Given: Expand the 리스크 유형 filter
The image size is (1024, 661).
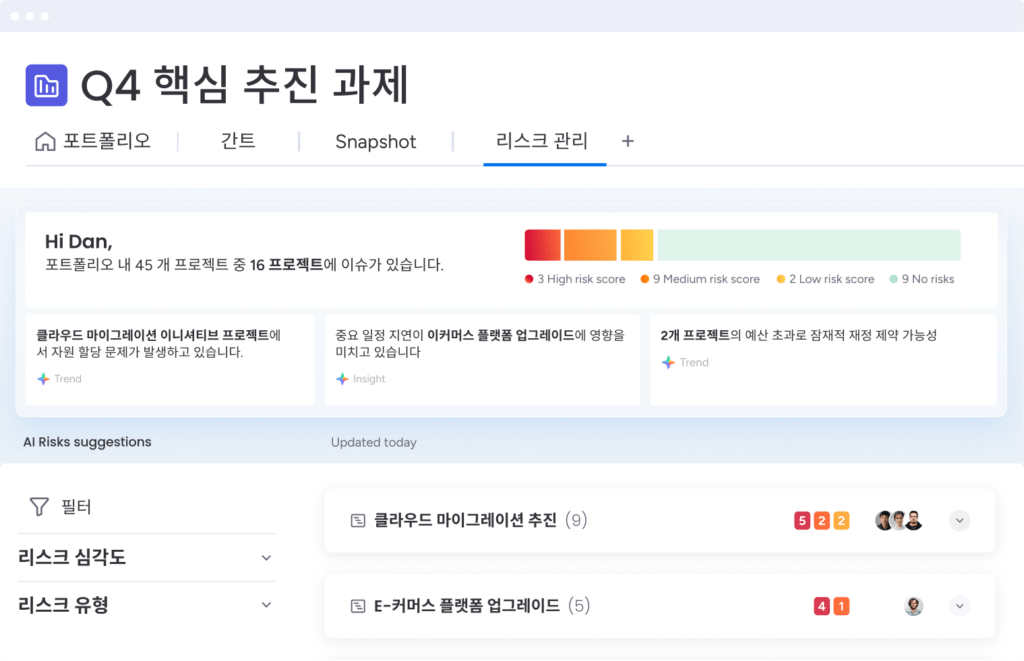Looking at the screenshot, I should tap(266, 605).
